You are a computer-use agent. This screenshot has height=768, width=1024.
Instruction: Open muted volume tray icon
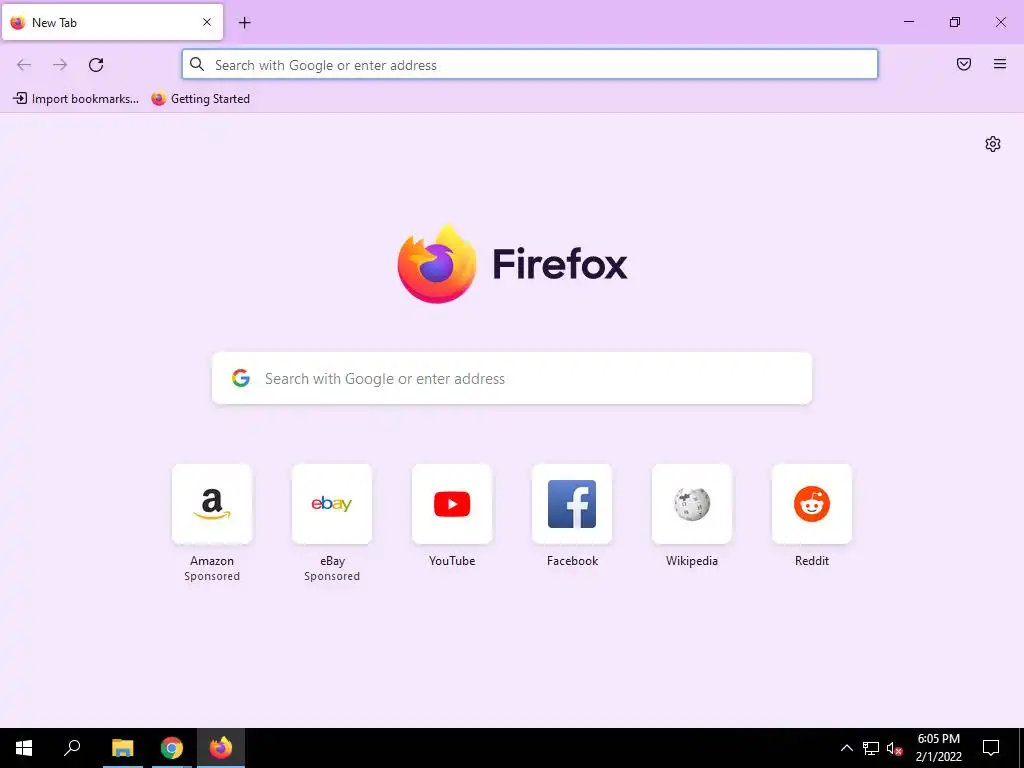pos(895,748)
